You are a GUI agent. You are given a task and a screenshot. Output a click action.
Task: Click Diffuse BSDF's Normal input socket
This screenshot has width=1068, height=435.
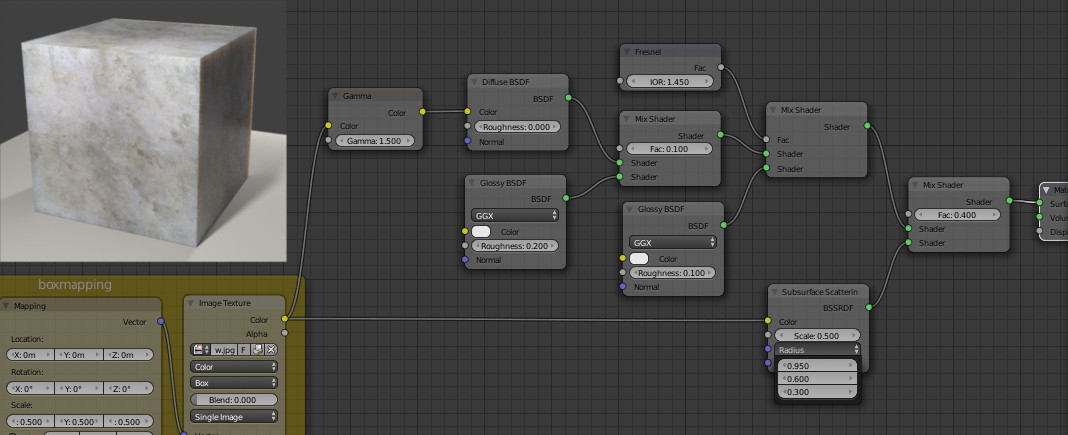coord(467,142)
